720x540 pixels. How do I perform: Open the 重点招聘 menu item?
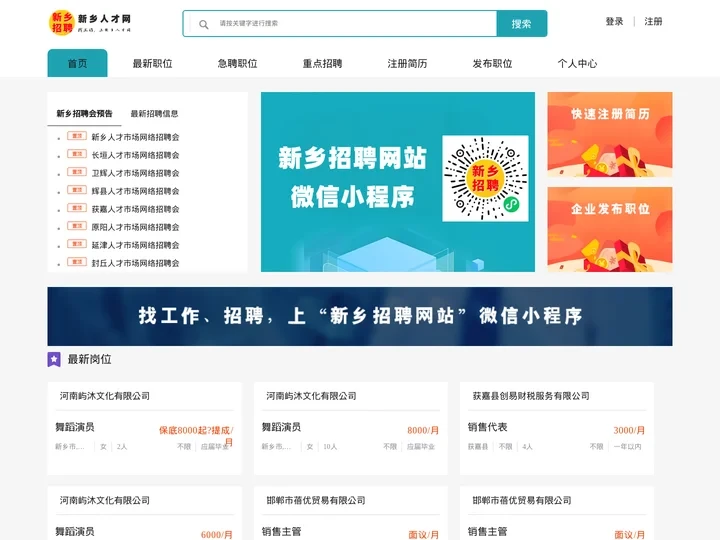coord(322,63)
